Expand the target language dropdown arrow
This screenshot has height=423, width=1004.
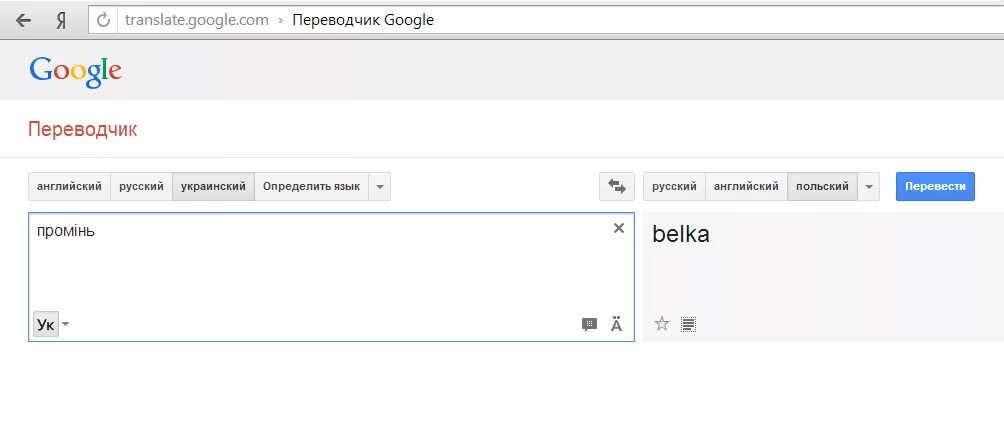[x=868, y=187]
